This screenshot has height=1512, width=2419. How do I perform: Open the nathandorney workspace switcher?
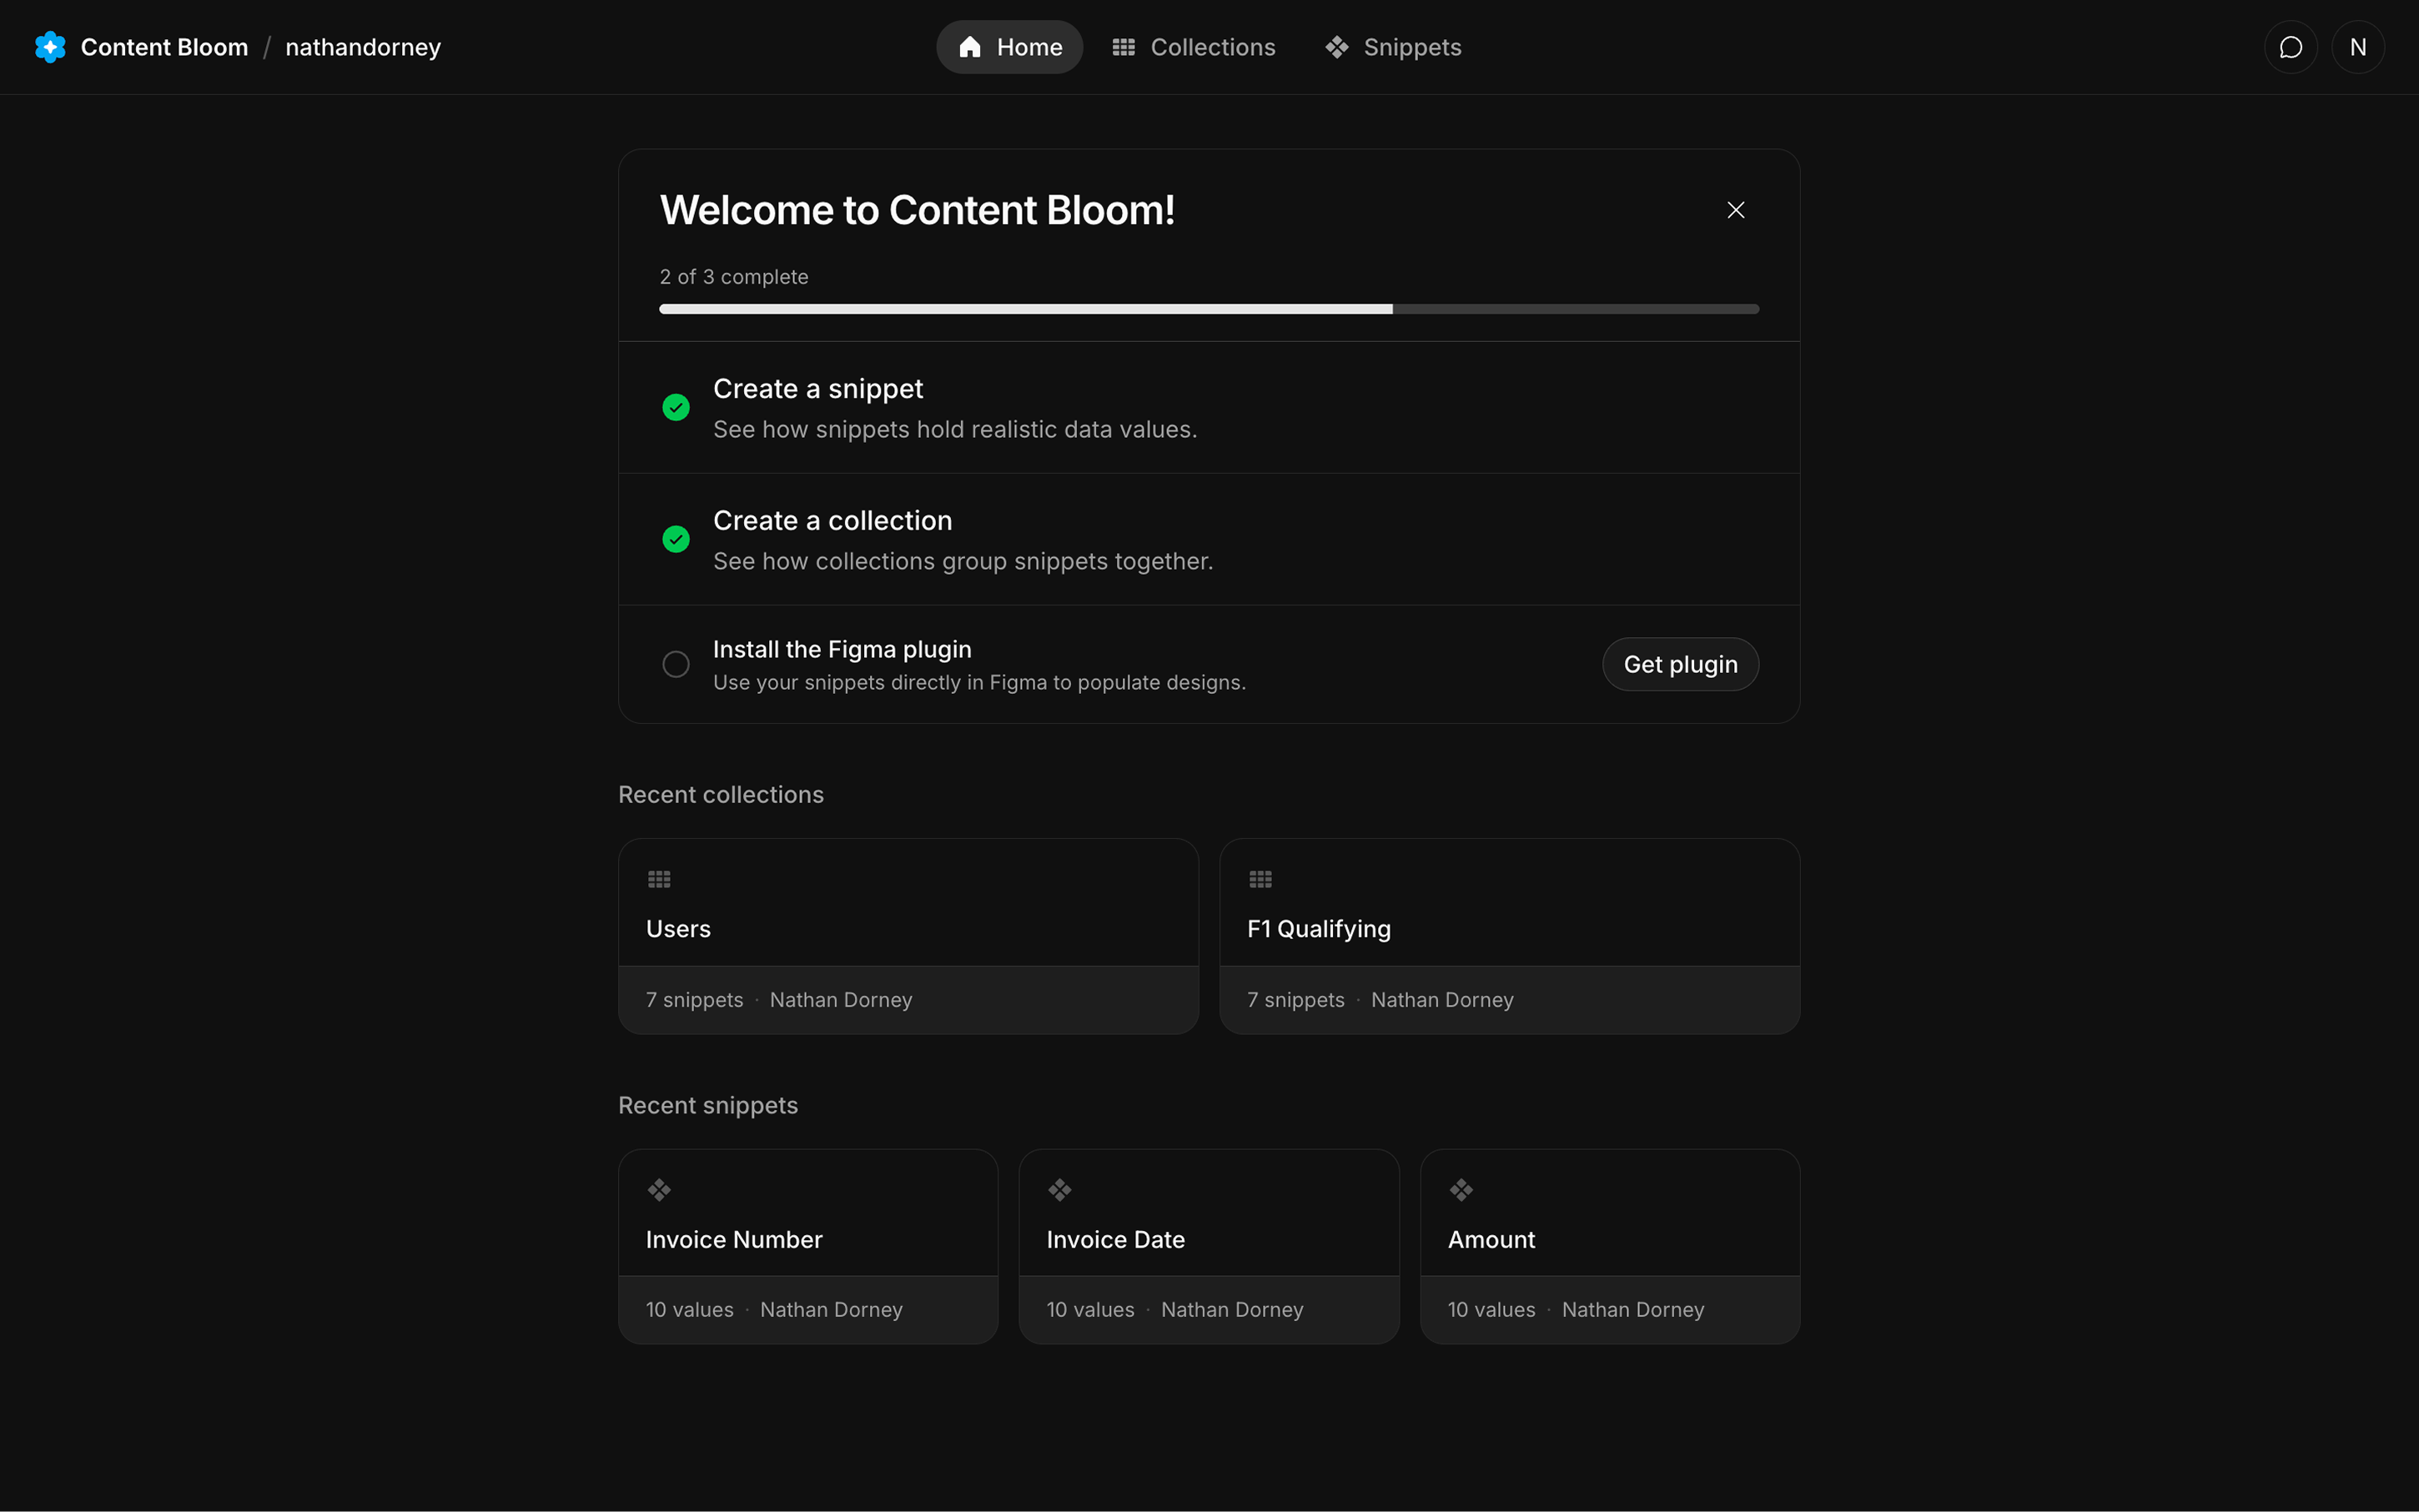pyautogui.click(x=363, y=47)
